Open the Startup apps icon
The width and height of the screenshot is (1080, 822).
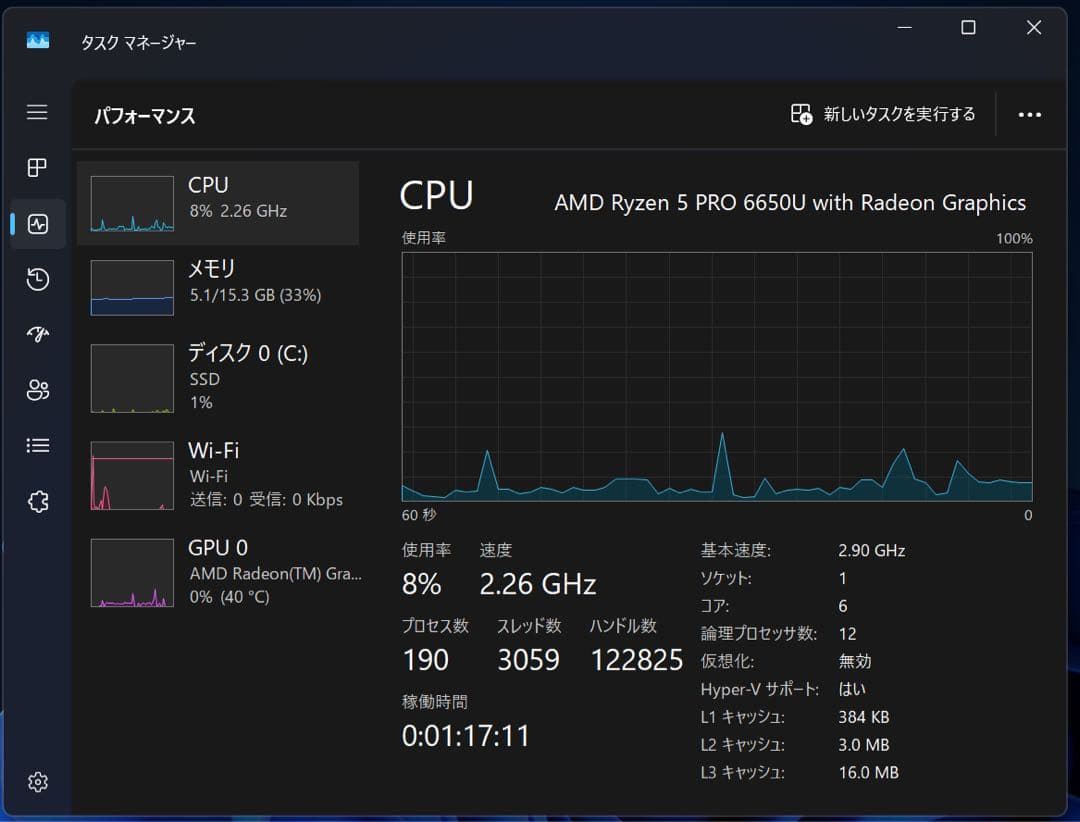(38, 334)
